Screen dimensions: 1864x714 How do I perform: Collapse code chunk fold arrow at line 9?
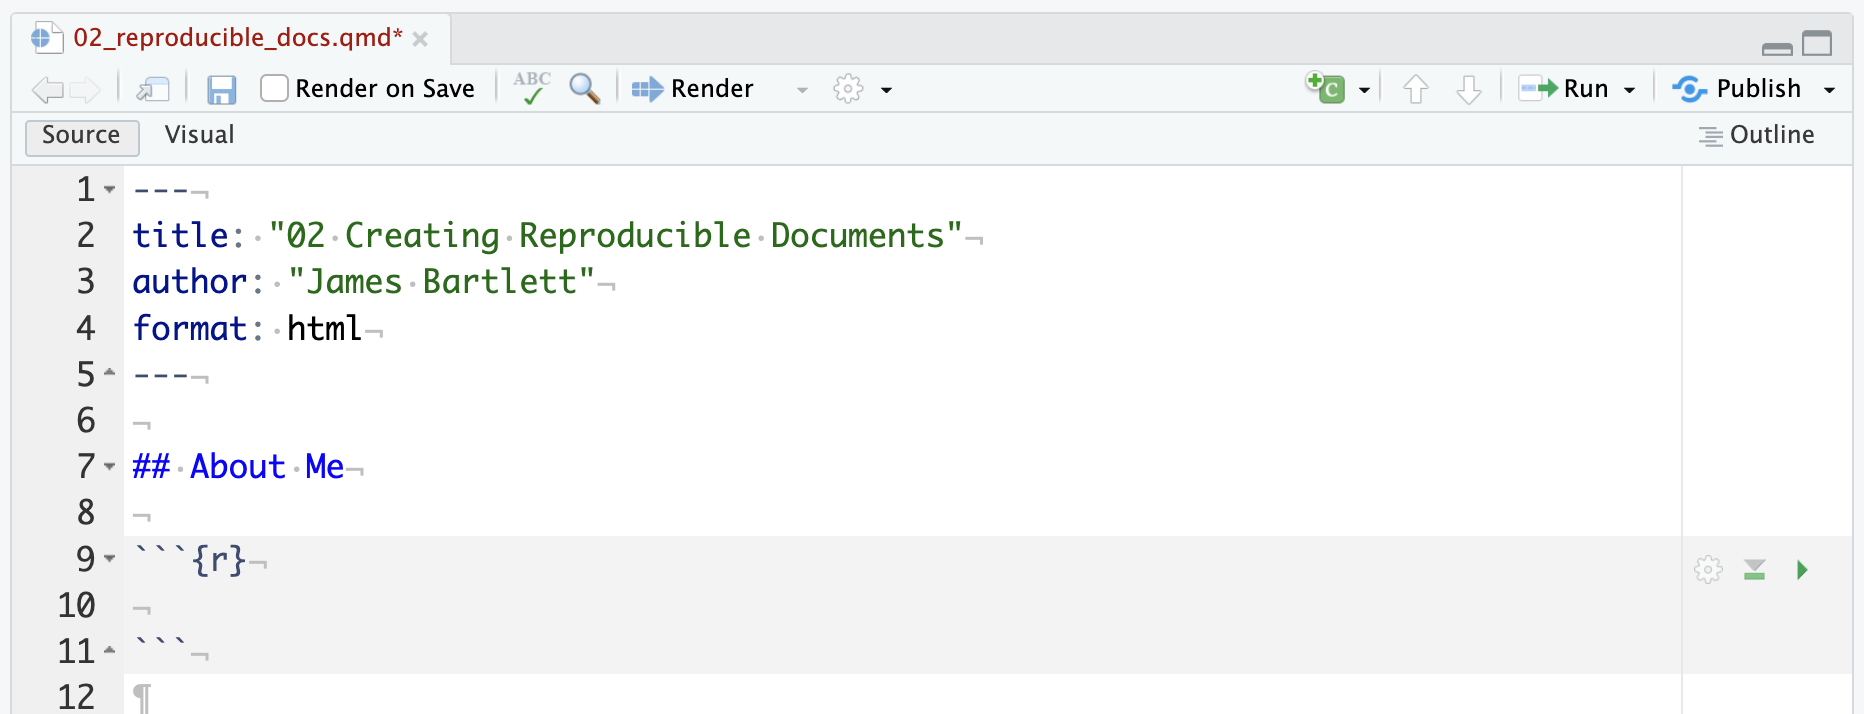coord(110,559)
